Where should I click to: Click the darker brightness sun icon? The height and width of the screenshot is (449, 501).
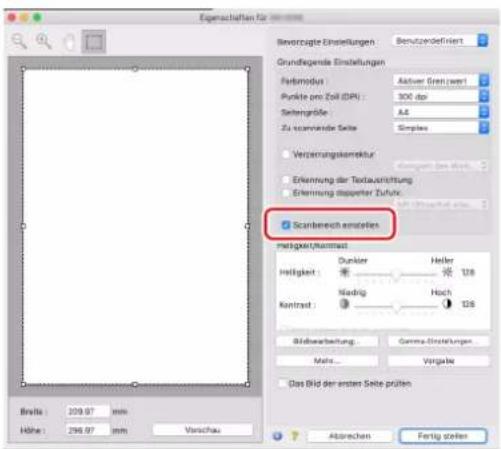[x=344, y=272]
